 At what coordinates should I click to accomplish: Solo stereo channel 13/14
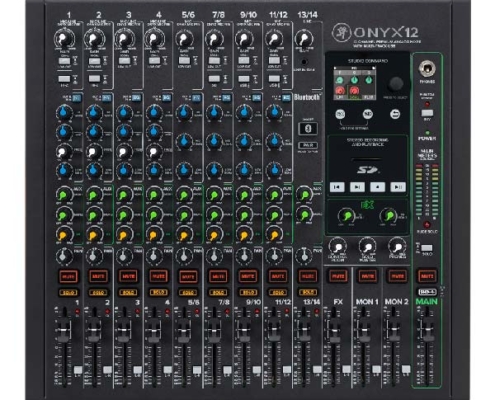308,292
